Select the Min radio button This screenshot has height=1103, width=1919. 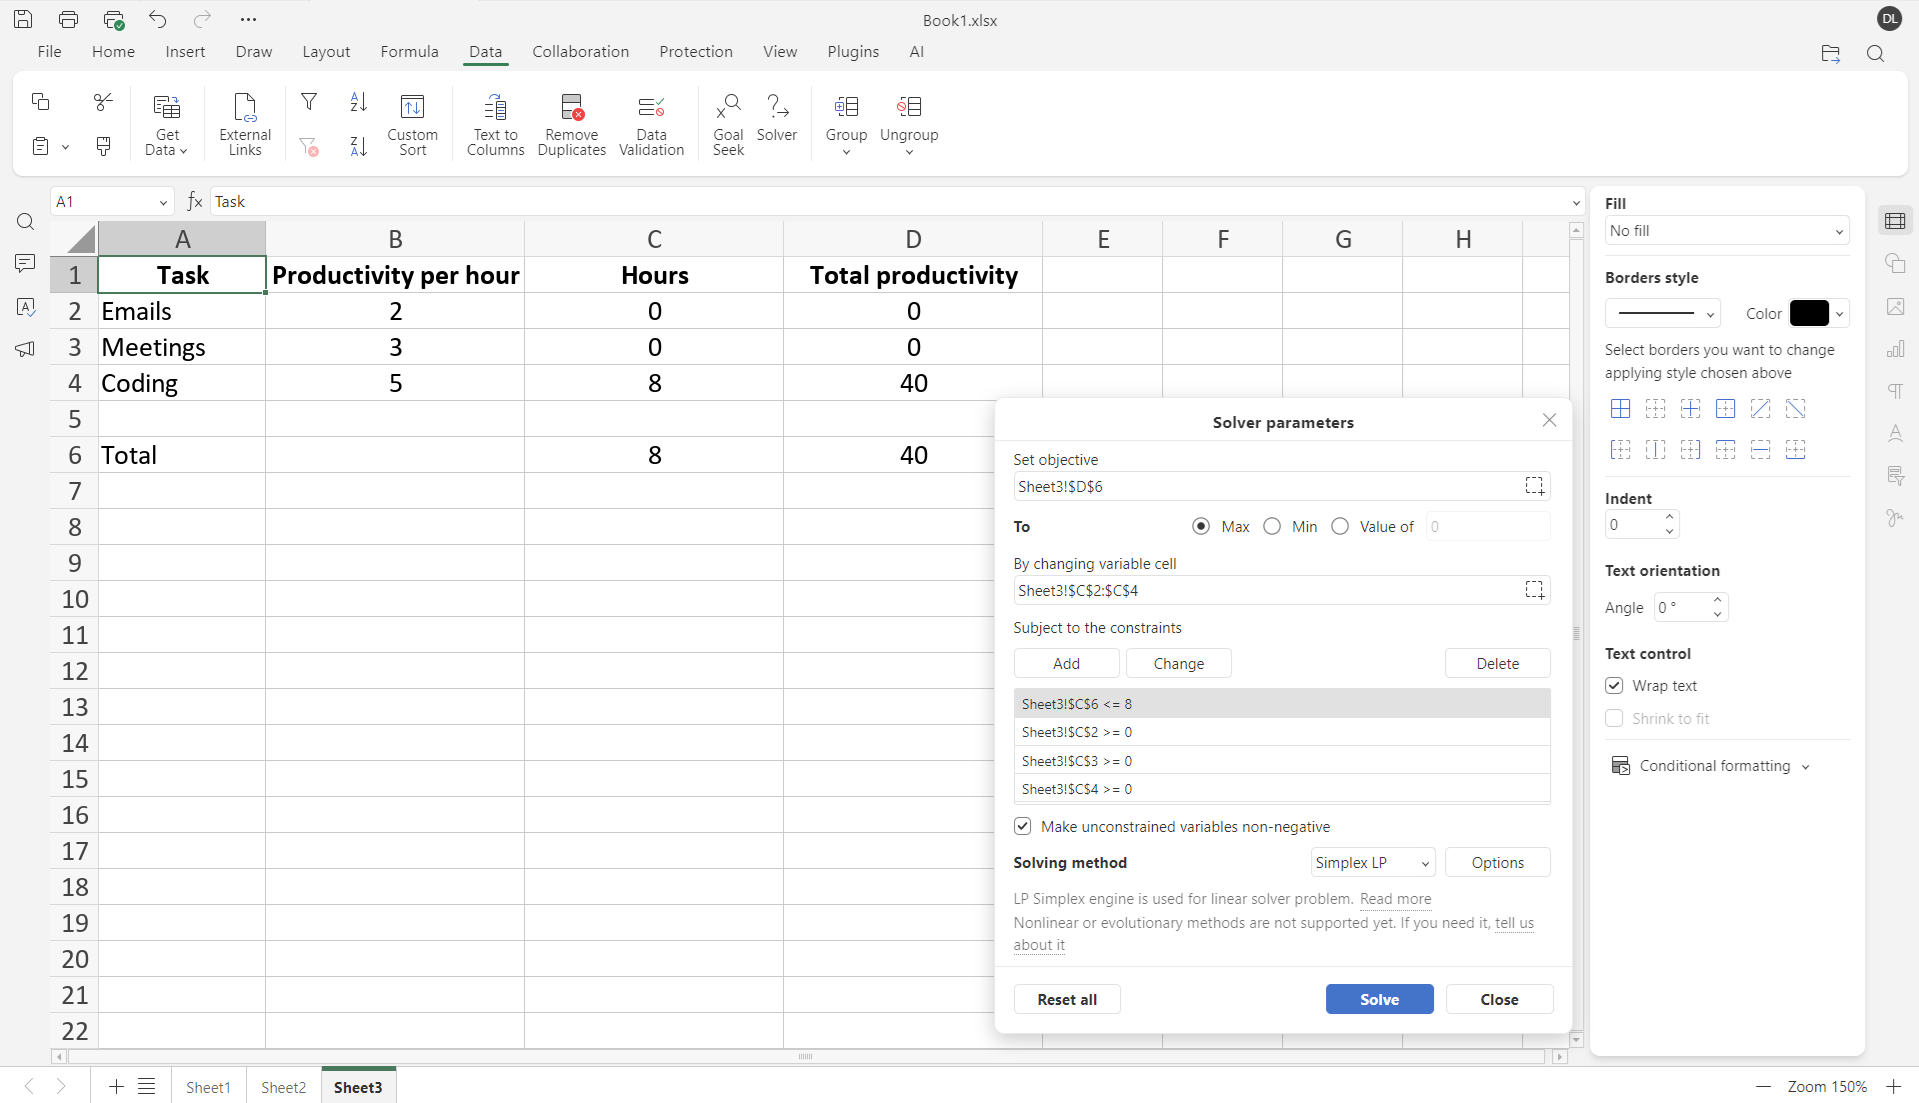tap(1272, 526)
